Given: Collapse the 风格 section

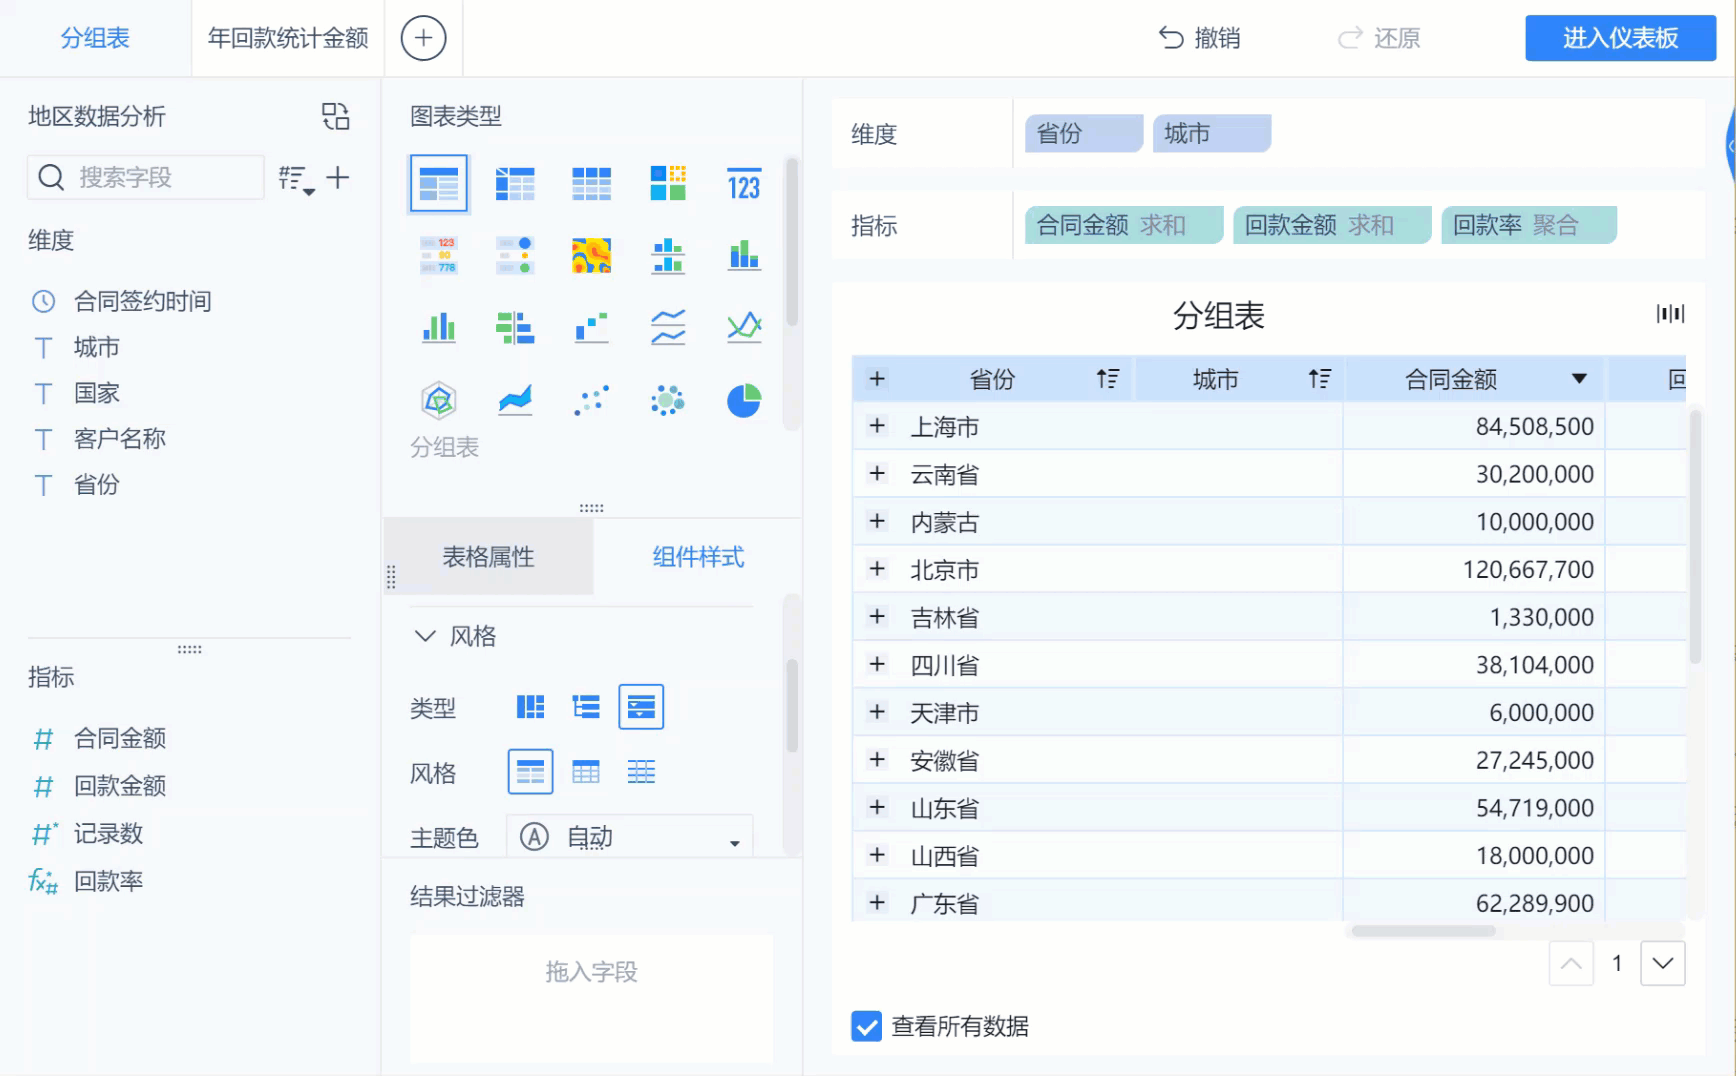Looking at the screenshot, I should (x=425, y=636).
